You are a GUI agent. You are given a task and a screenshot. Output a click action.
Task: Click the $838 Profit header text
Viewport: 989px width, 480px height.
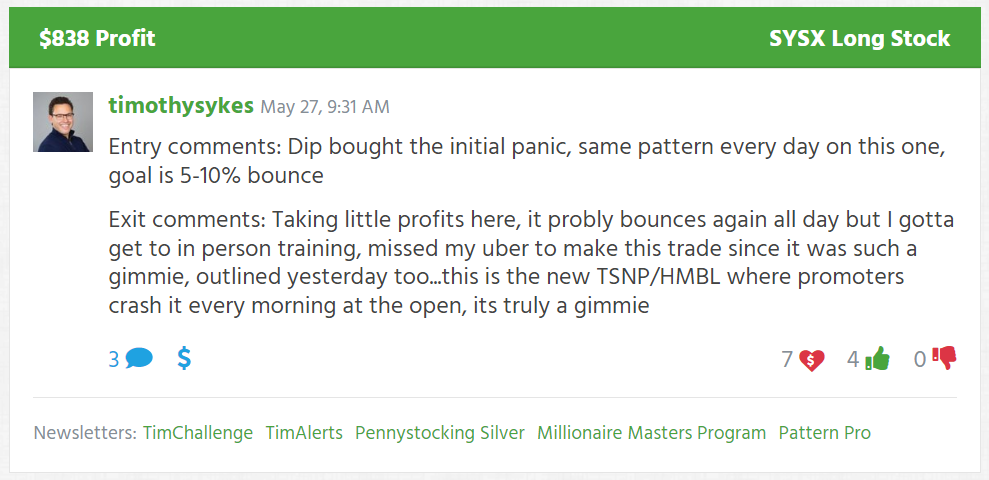(97, 38)
